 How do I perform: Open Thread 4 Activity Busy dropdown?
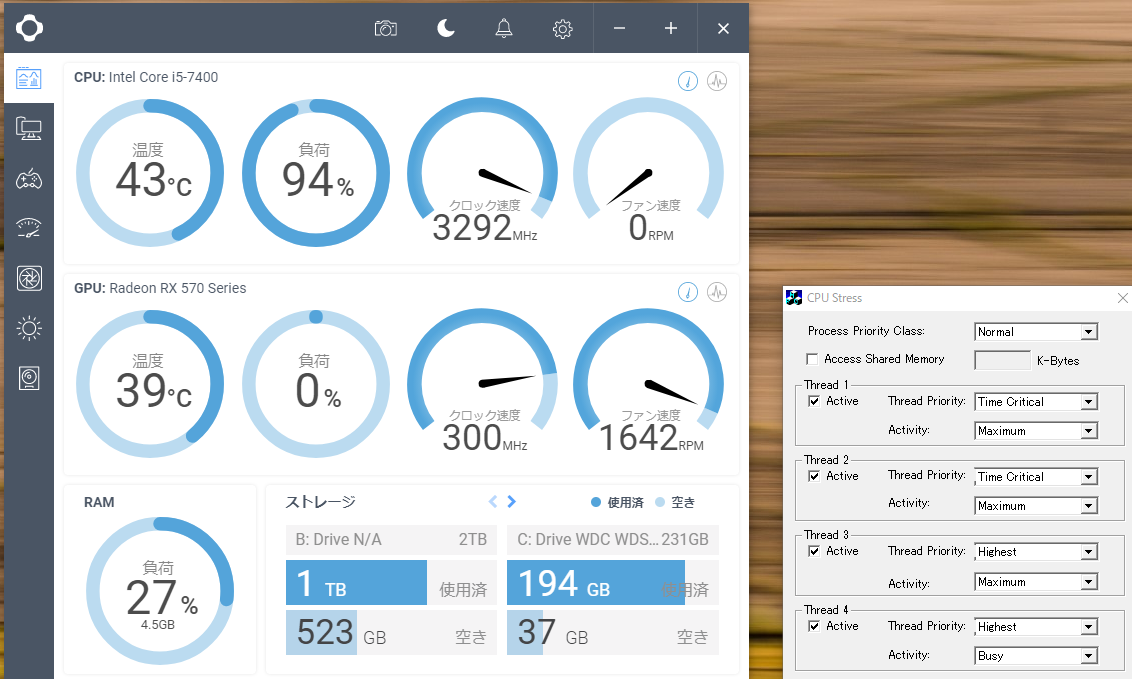tap(1036, 656)
